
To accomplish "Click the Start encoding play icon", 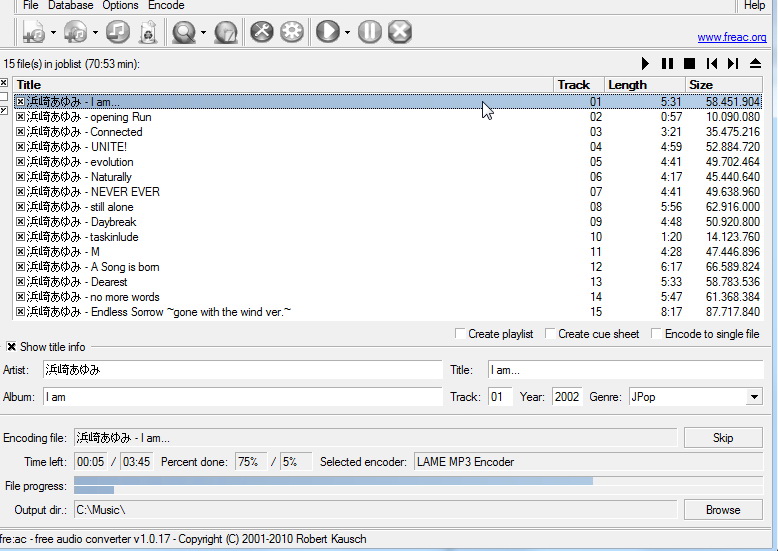I will click(327, 32).
